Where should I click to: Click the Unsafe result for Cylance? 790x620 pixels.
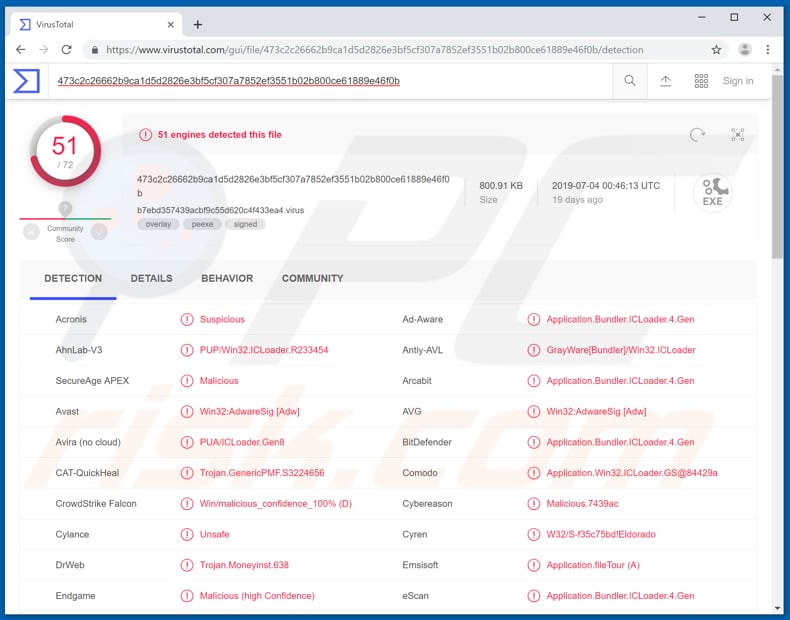[214, 534]
